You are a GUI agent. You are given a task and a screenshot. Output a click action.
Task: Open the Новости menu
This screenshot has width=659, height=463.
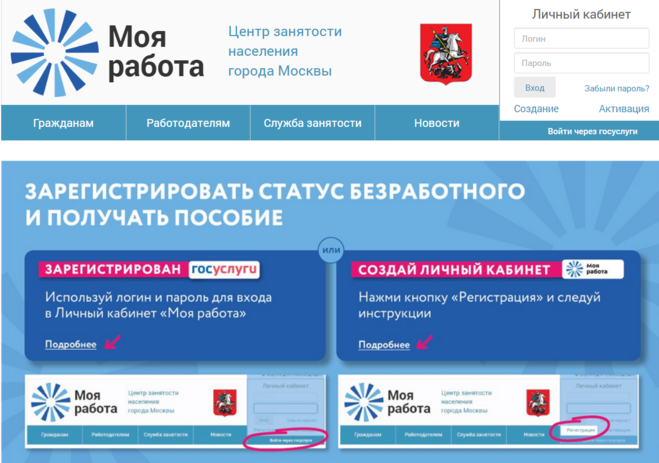[437, 123]
